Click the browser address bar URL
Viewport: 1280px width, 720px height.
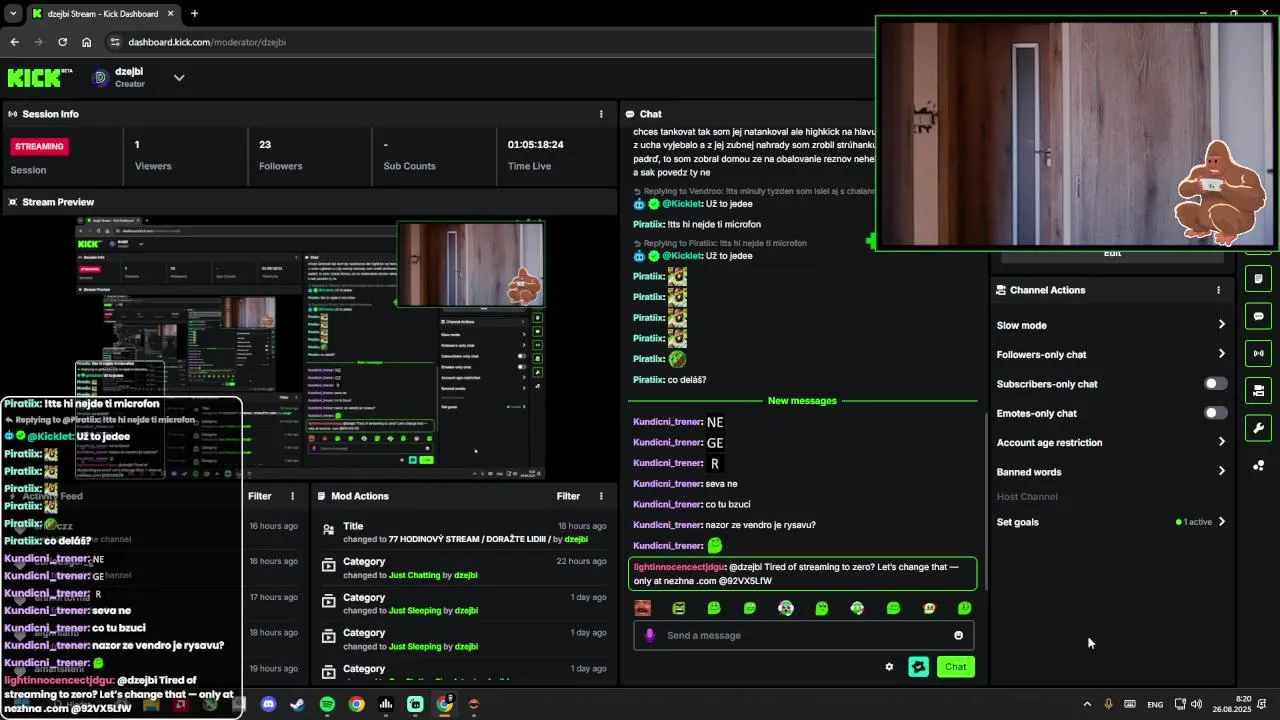click(x=207, y=42)
